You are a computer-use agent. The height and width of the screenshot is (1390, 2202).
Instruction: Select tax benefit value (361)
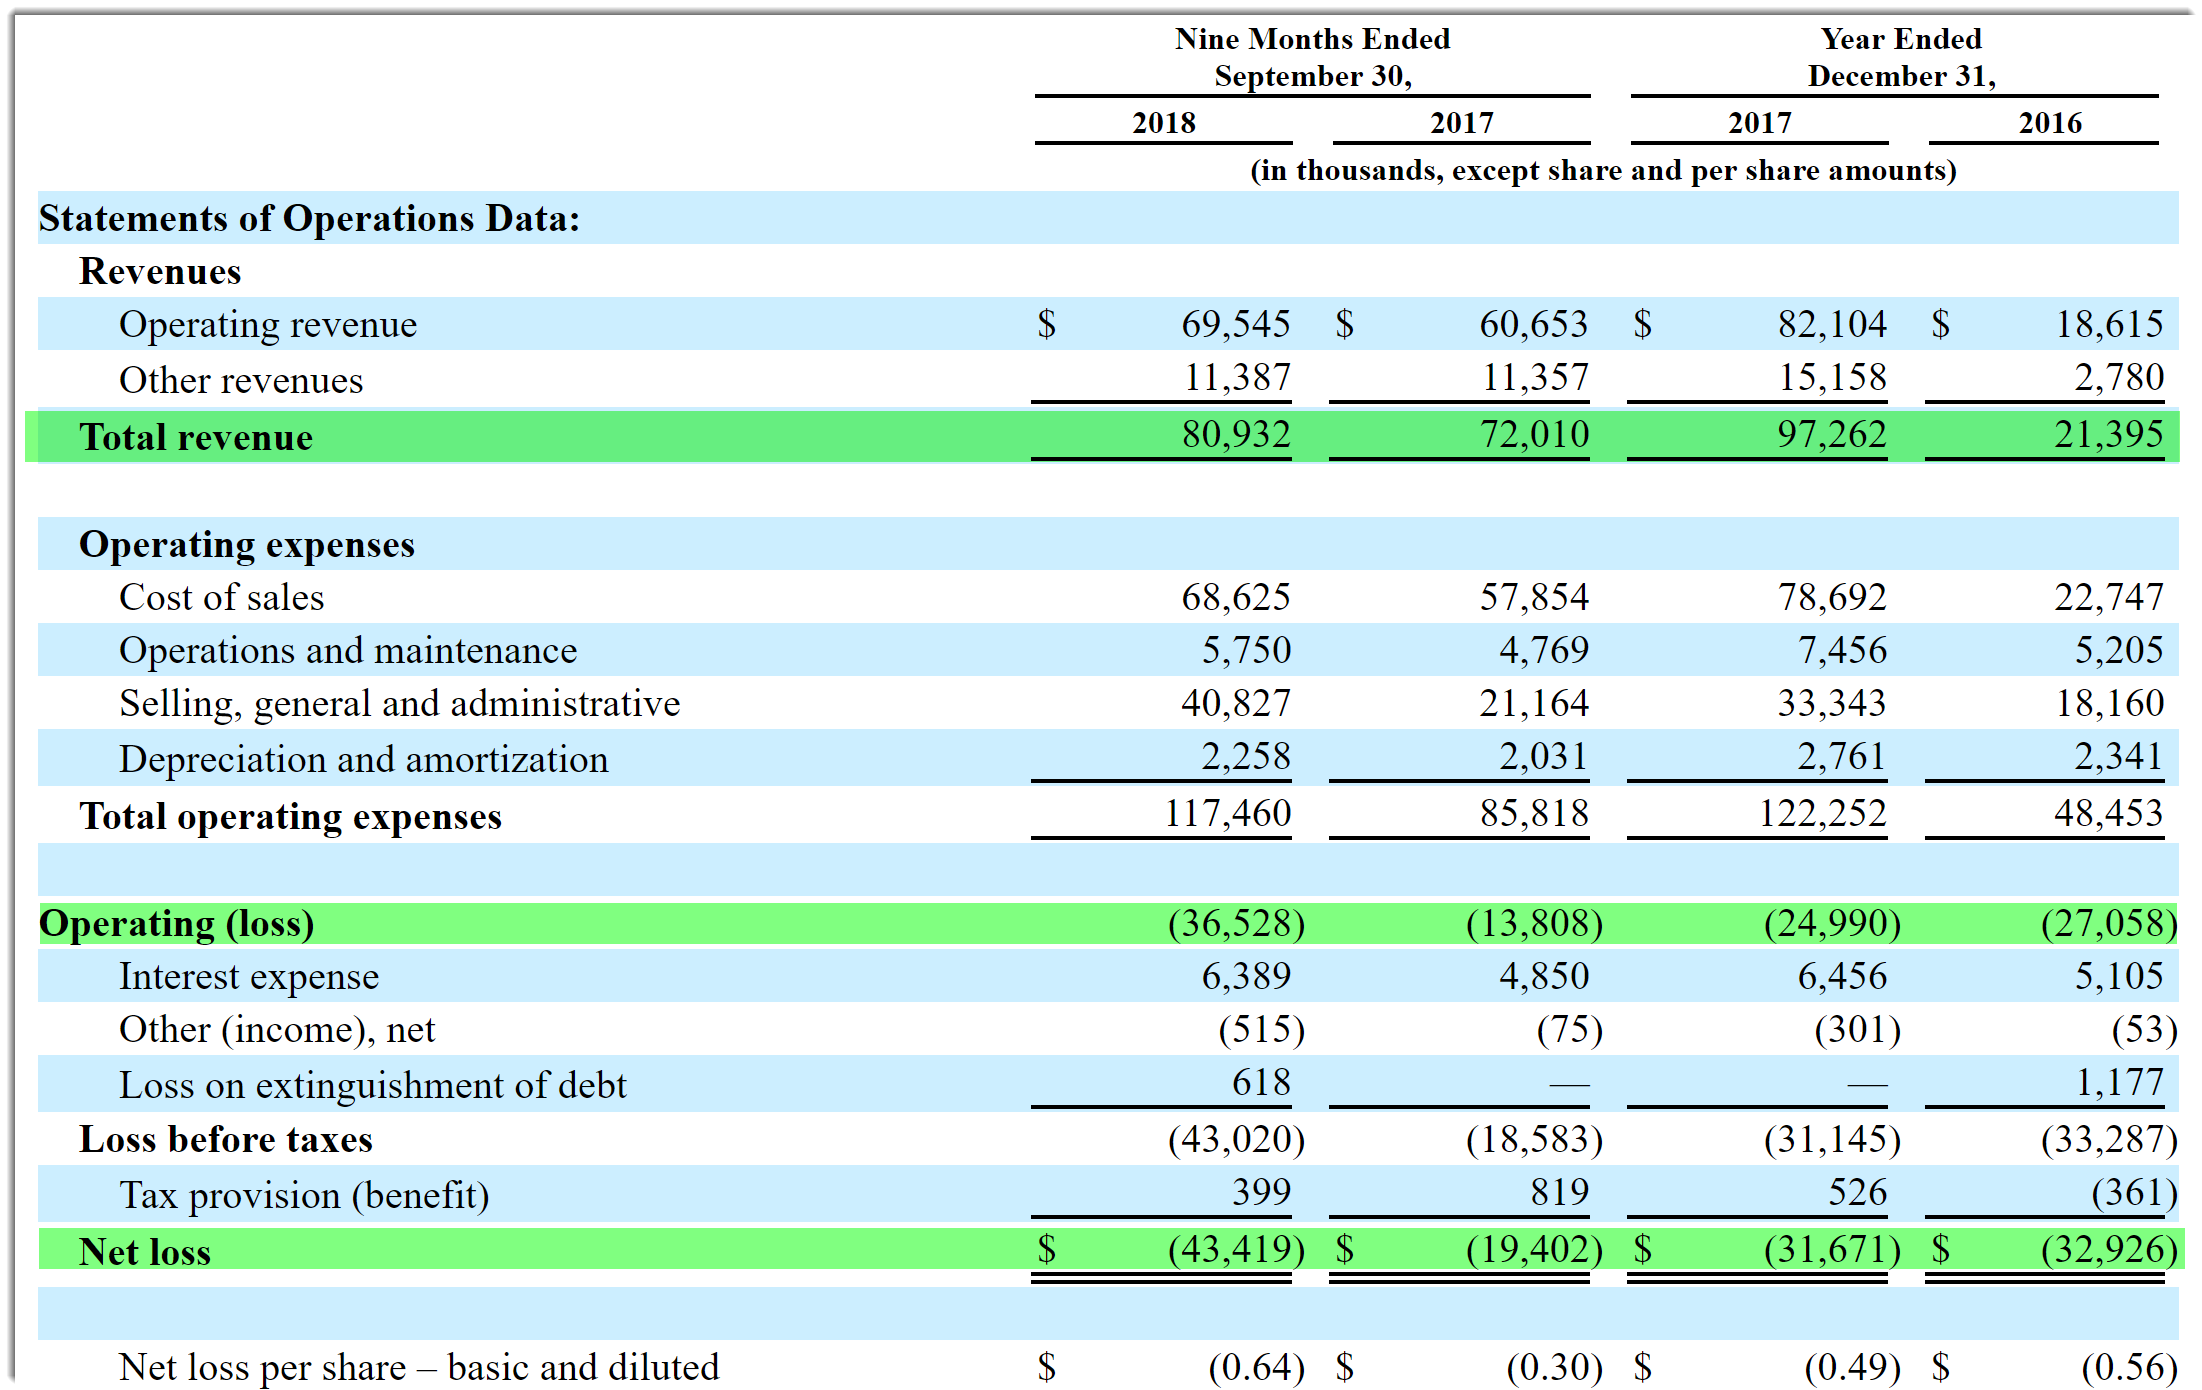tap(2134, 1192)
